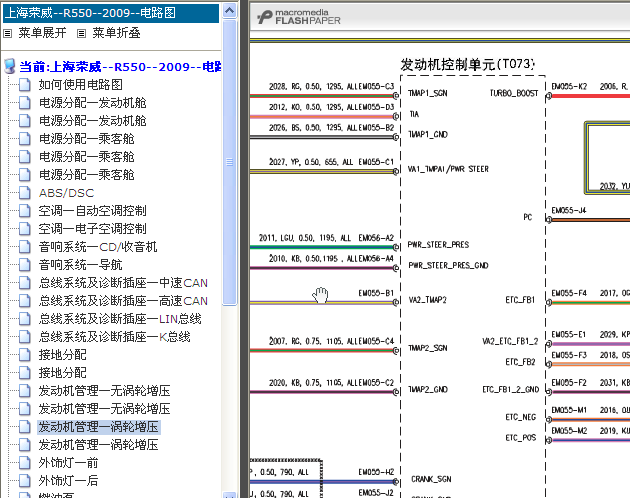Click page icon beside 音响系统—CD/收音机
This screenshot has height=498, width=630.
tap(25, 247)
